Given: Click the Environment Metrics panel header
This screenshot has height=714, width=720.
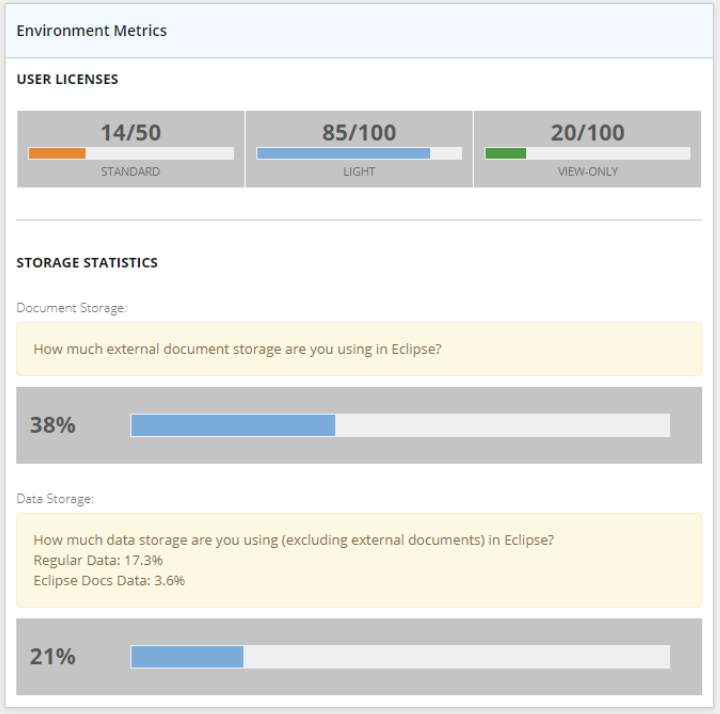Looking at the screenshot, I should click(x=92, y=31).
